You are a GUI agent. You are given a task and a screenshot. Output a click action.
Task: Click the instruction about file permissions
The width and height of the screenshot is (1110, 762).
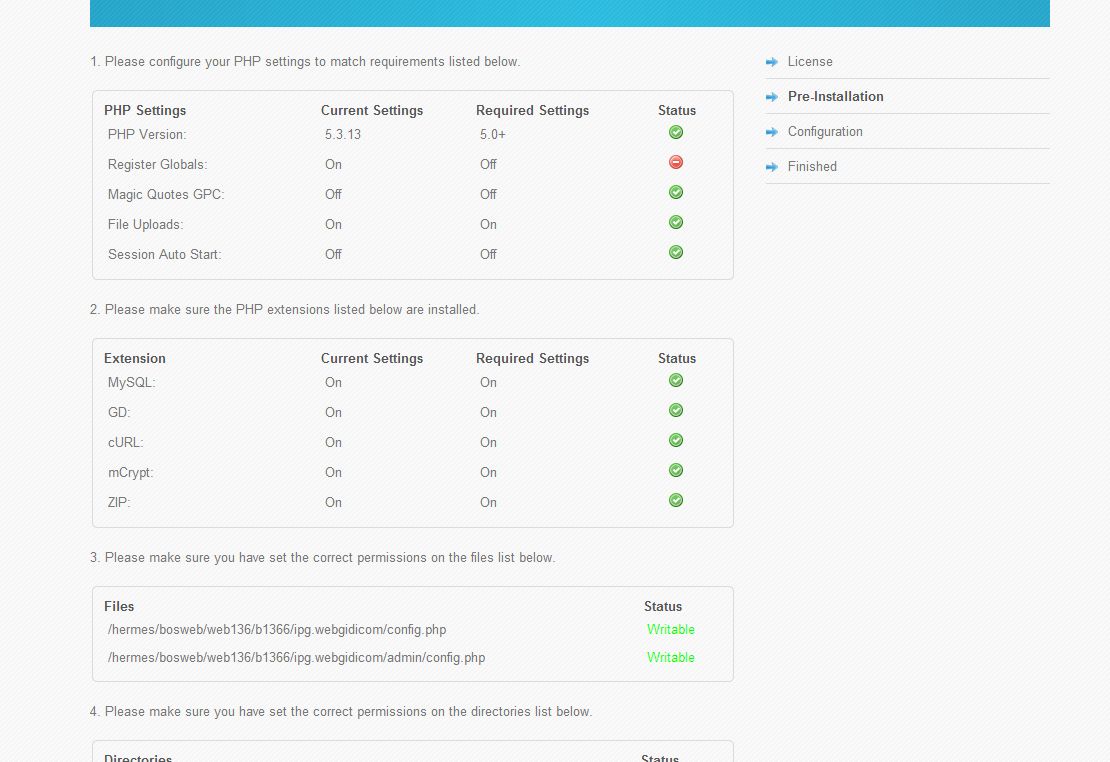point(323,557)
